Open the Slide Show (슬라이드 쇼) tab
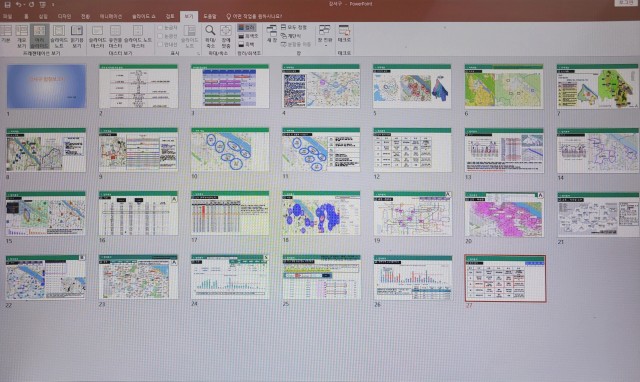This screenshot has width=640, height=382. tap(144, 16)
